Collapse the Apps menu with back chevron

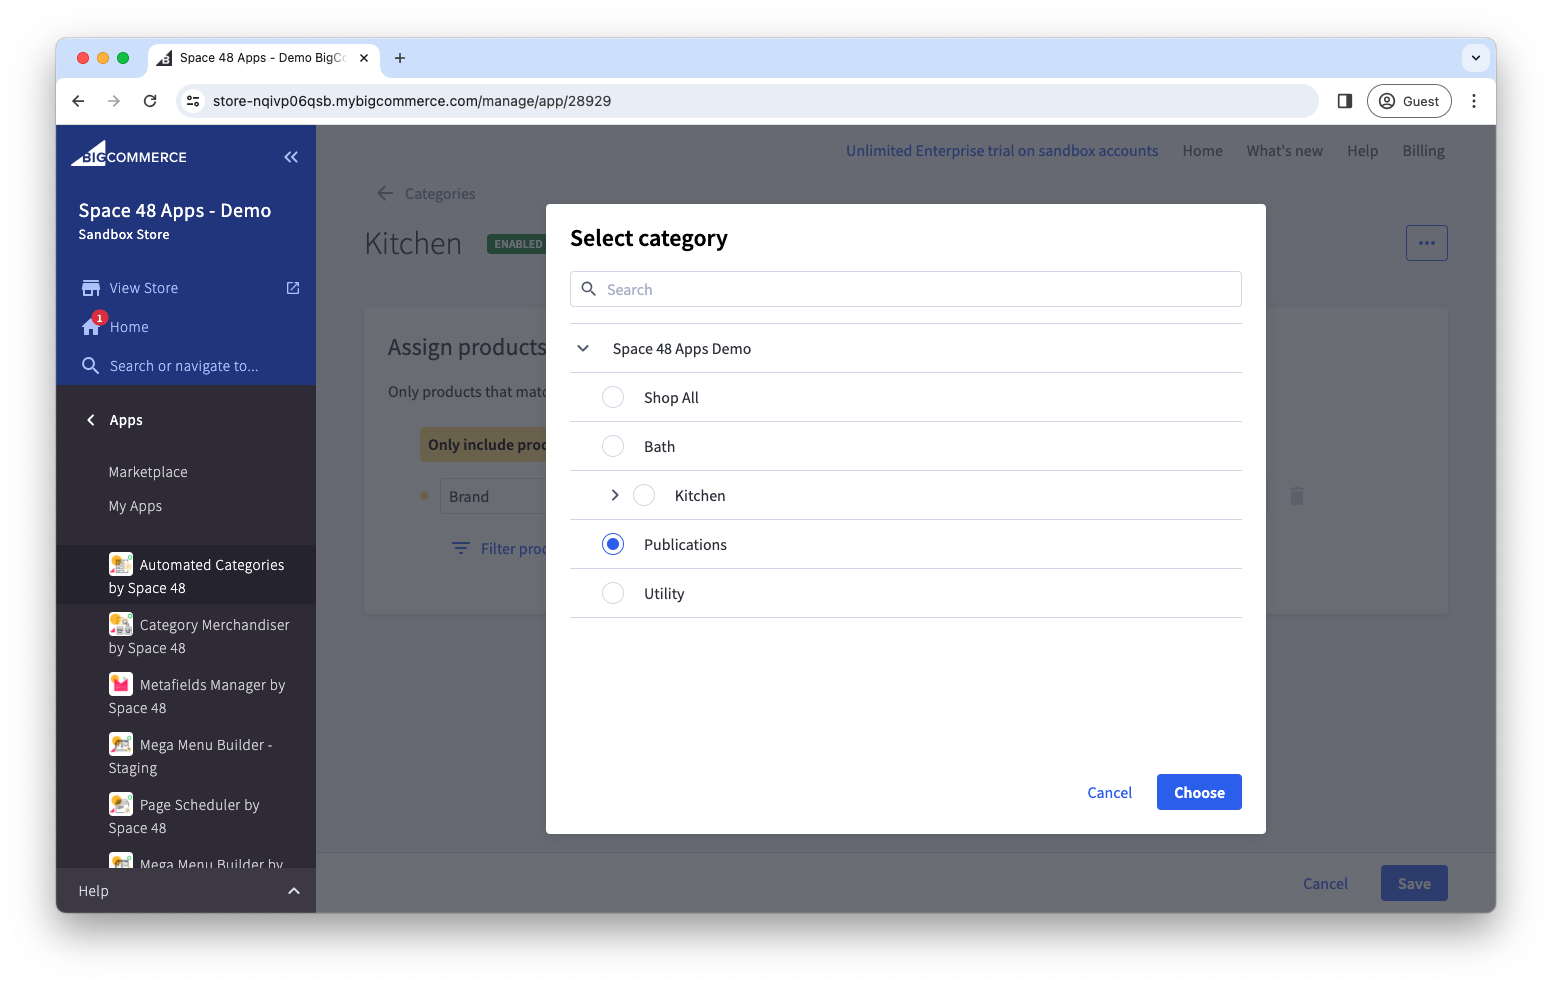91,420
